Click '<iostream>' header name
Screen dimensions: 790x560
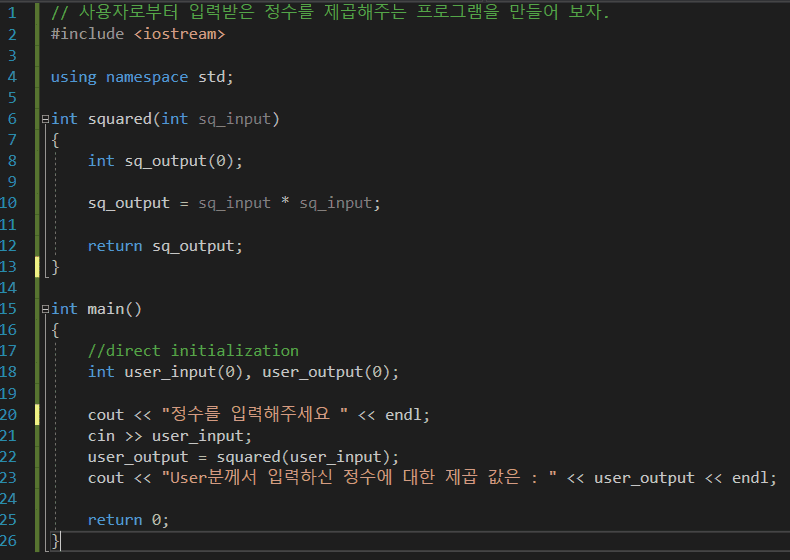coord(179,34)
